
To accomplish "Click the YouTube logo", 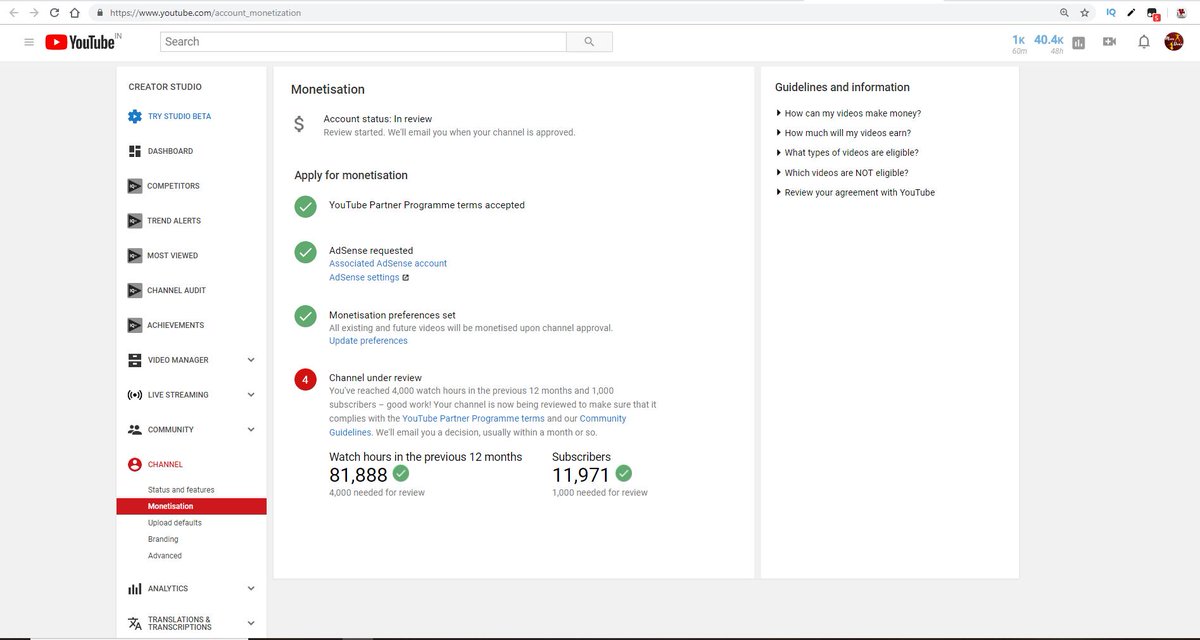I will pyautogui.click(x=82, y=42).
